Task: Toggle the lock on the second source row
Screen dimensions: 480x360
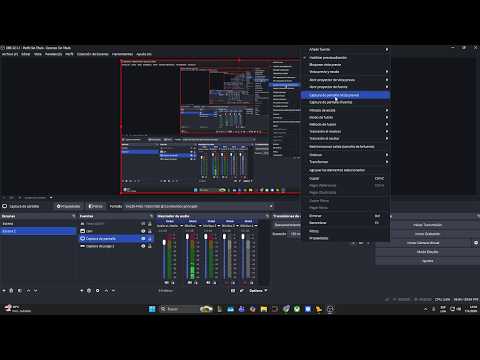Action: (150, 231)
